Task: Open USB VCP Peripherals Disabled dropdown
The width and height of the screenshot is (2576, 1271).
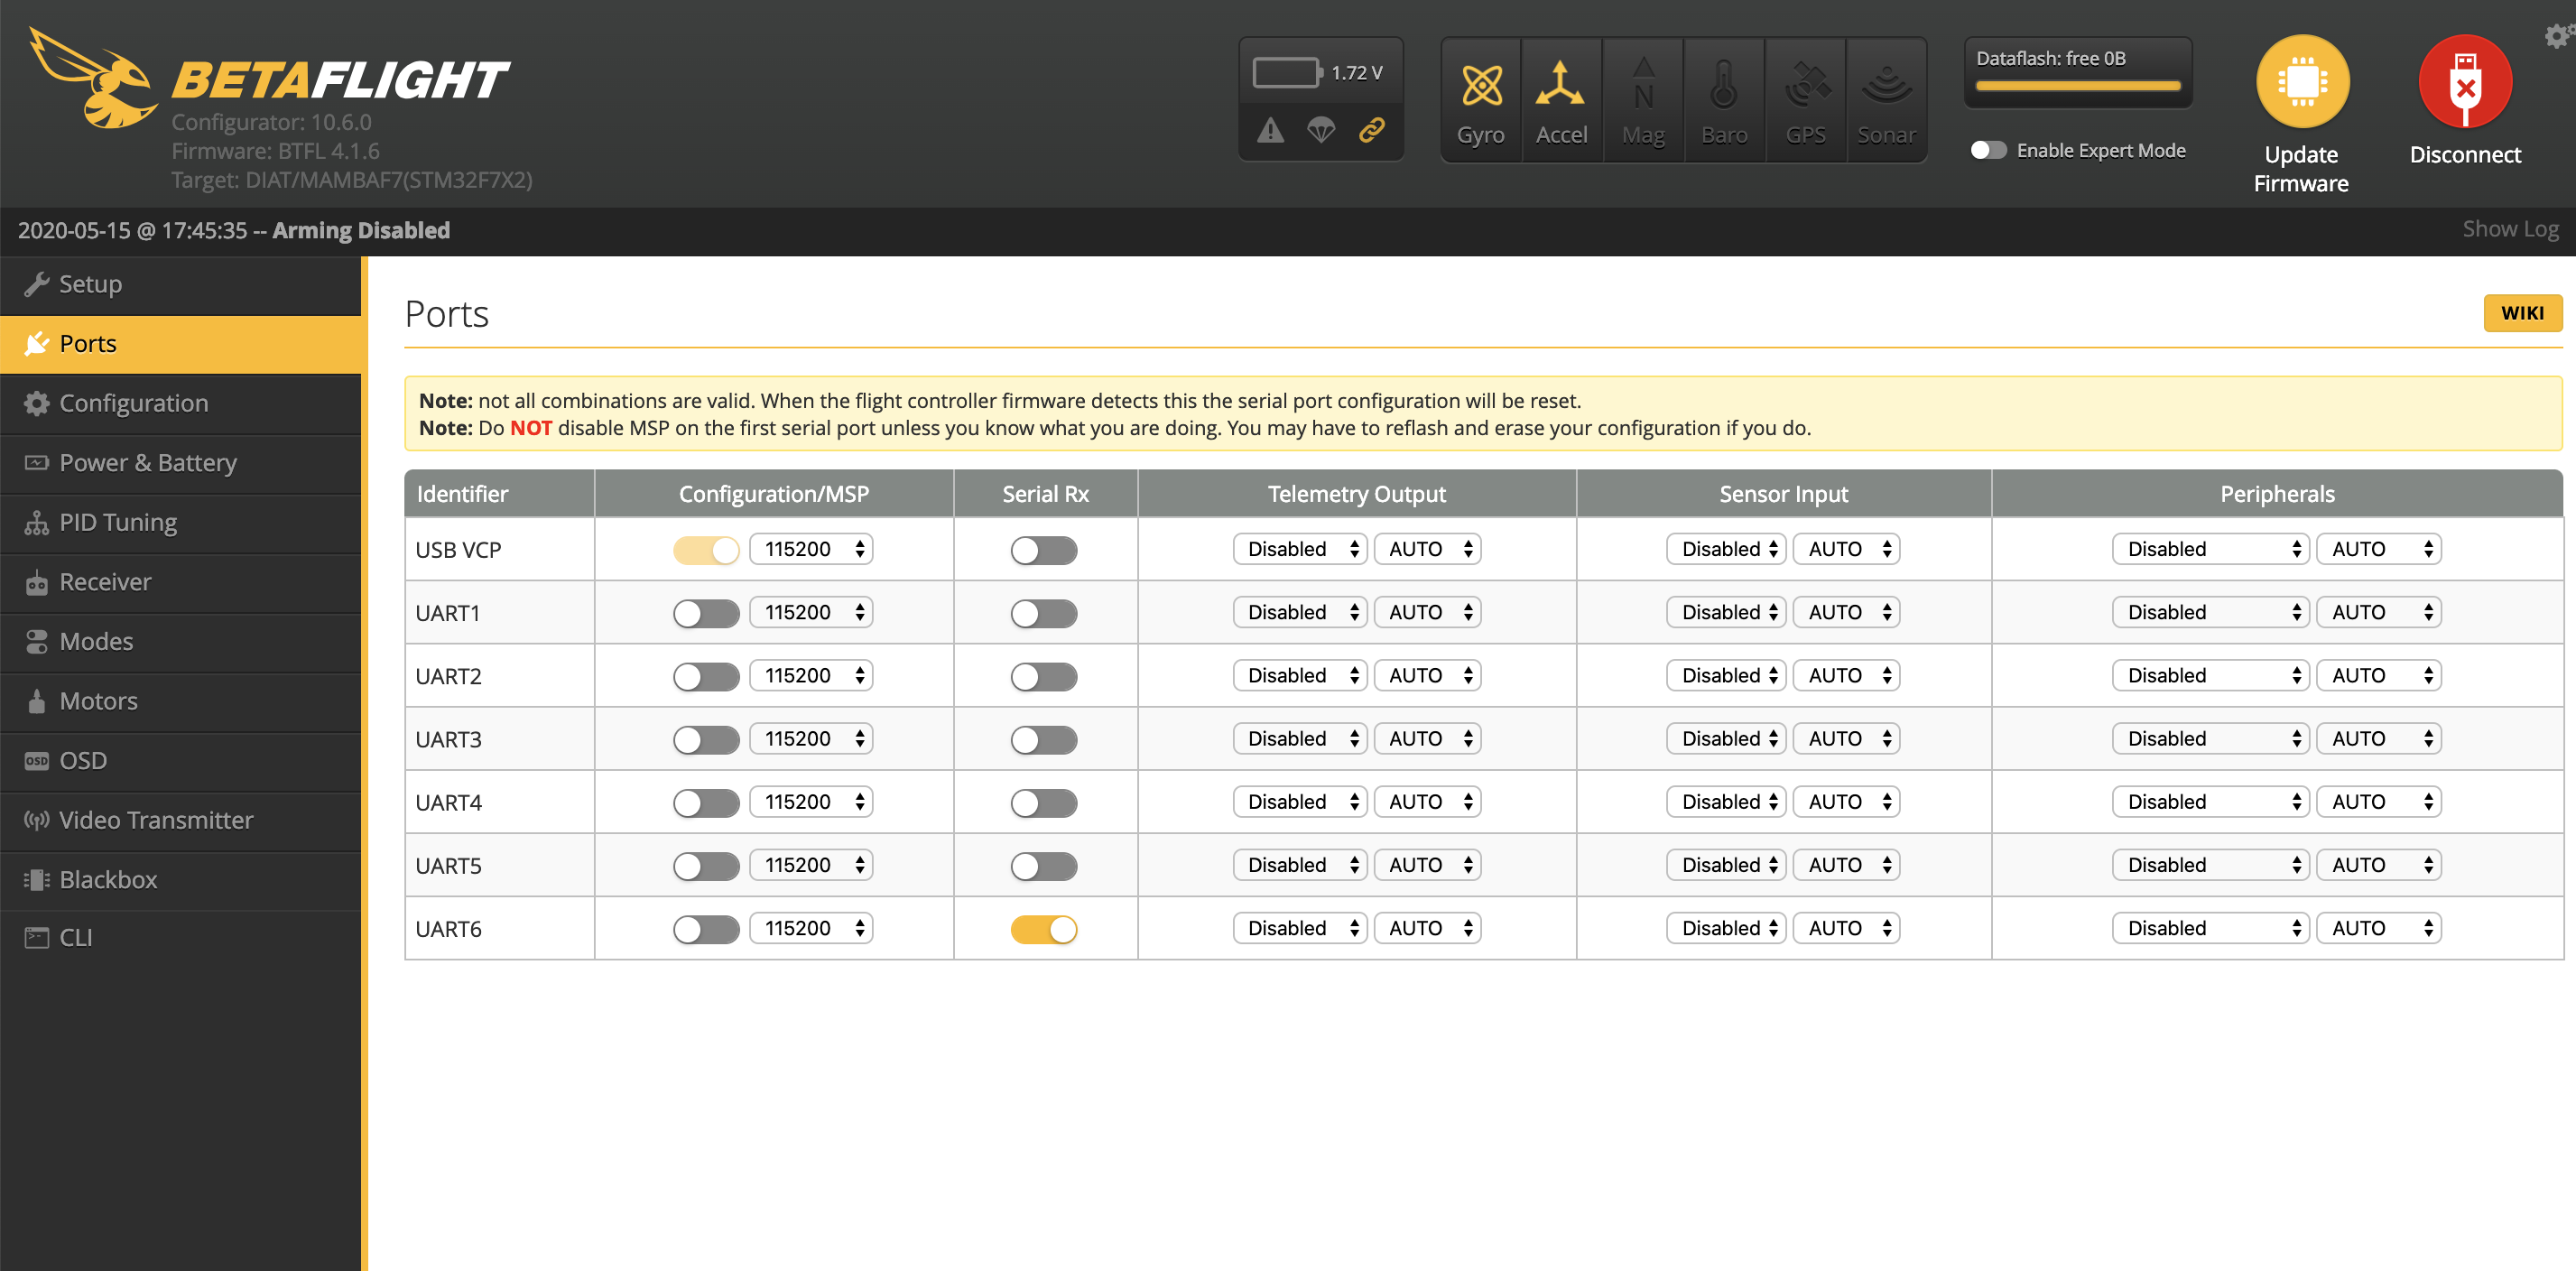Action: pos(2210,549)
